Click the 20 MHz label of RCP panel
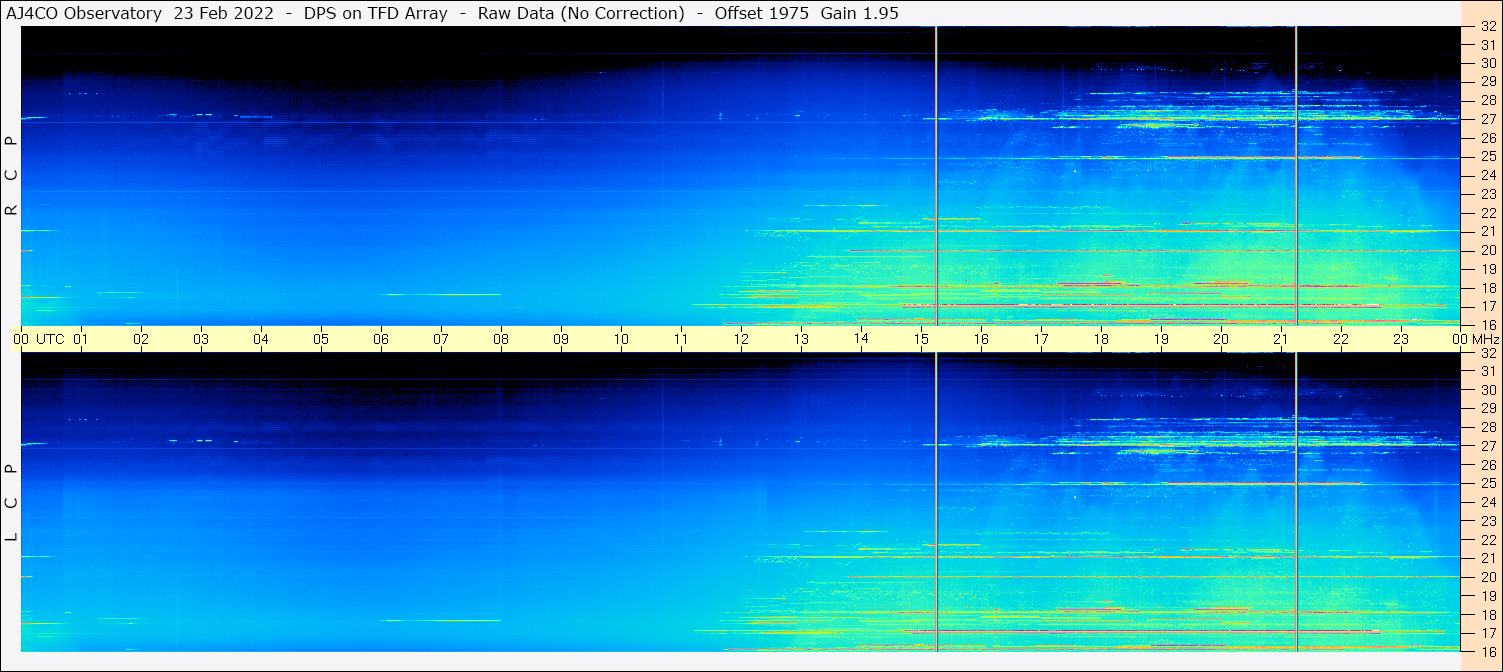 pyautogui.click(x=1488, y=250)
